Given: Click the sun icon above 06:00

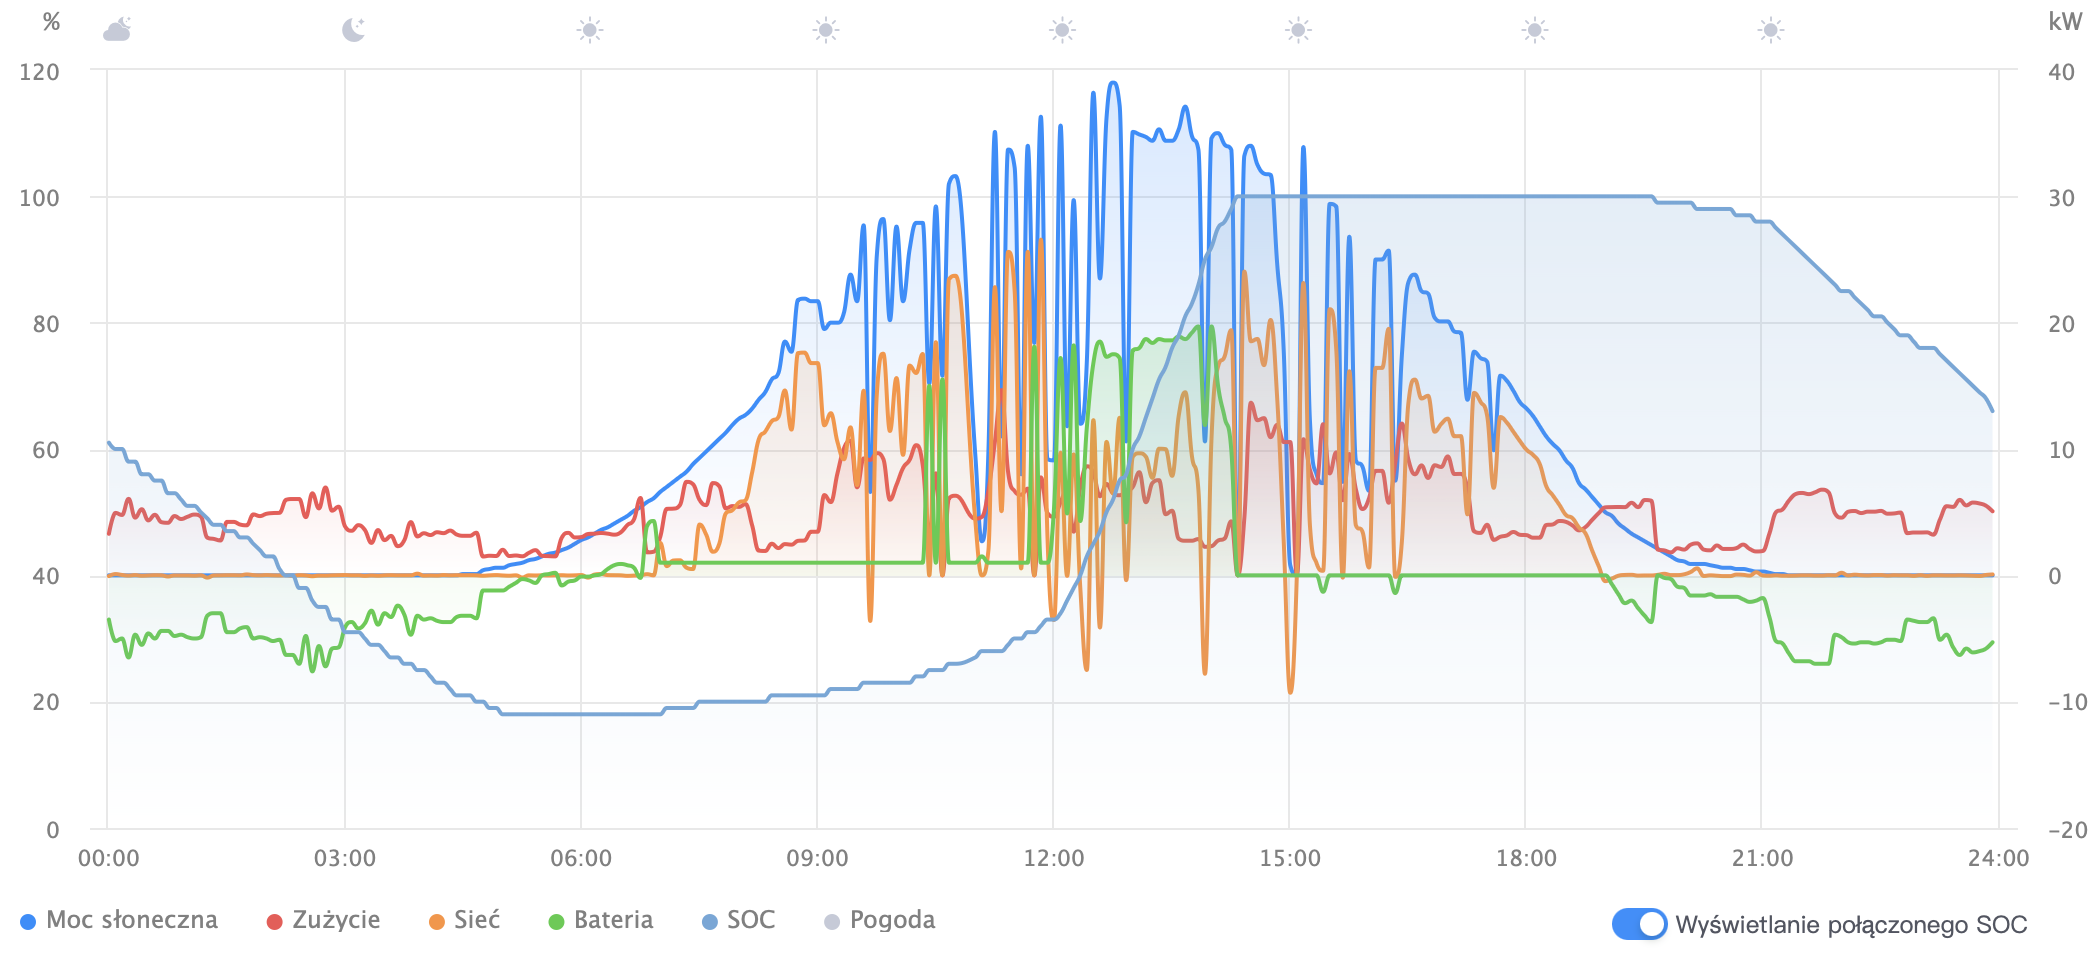Looking at the screenshot, I should click(590, 30).
